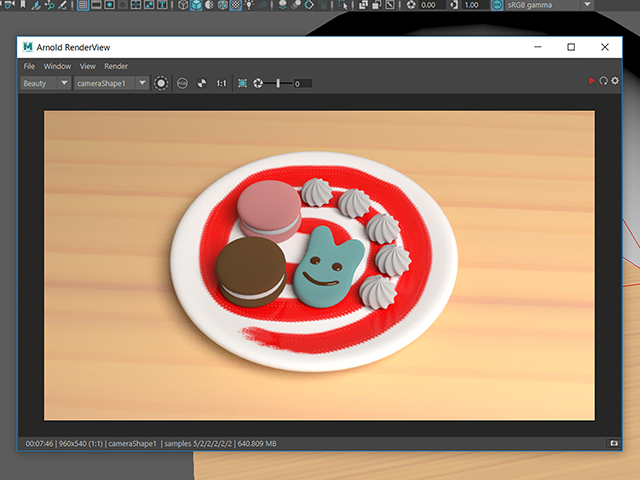Click the refresh render icon
Screen dimensions: 640x480
click(x=603, y=81)
